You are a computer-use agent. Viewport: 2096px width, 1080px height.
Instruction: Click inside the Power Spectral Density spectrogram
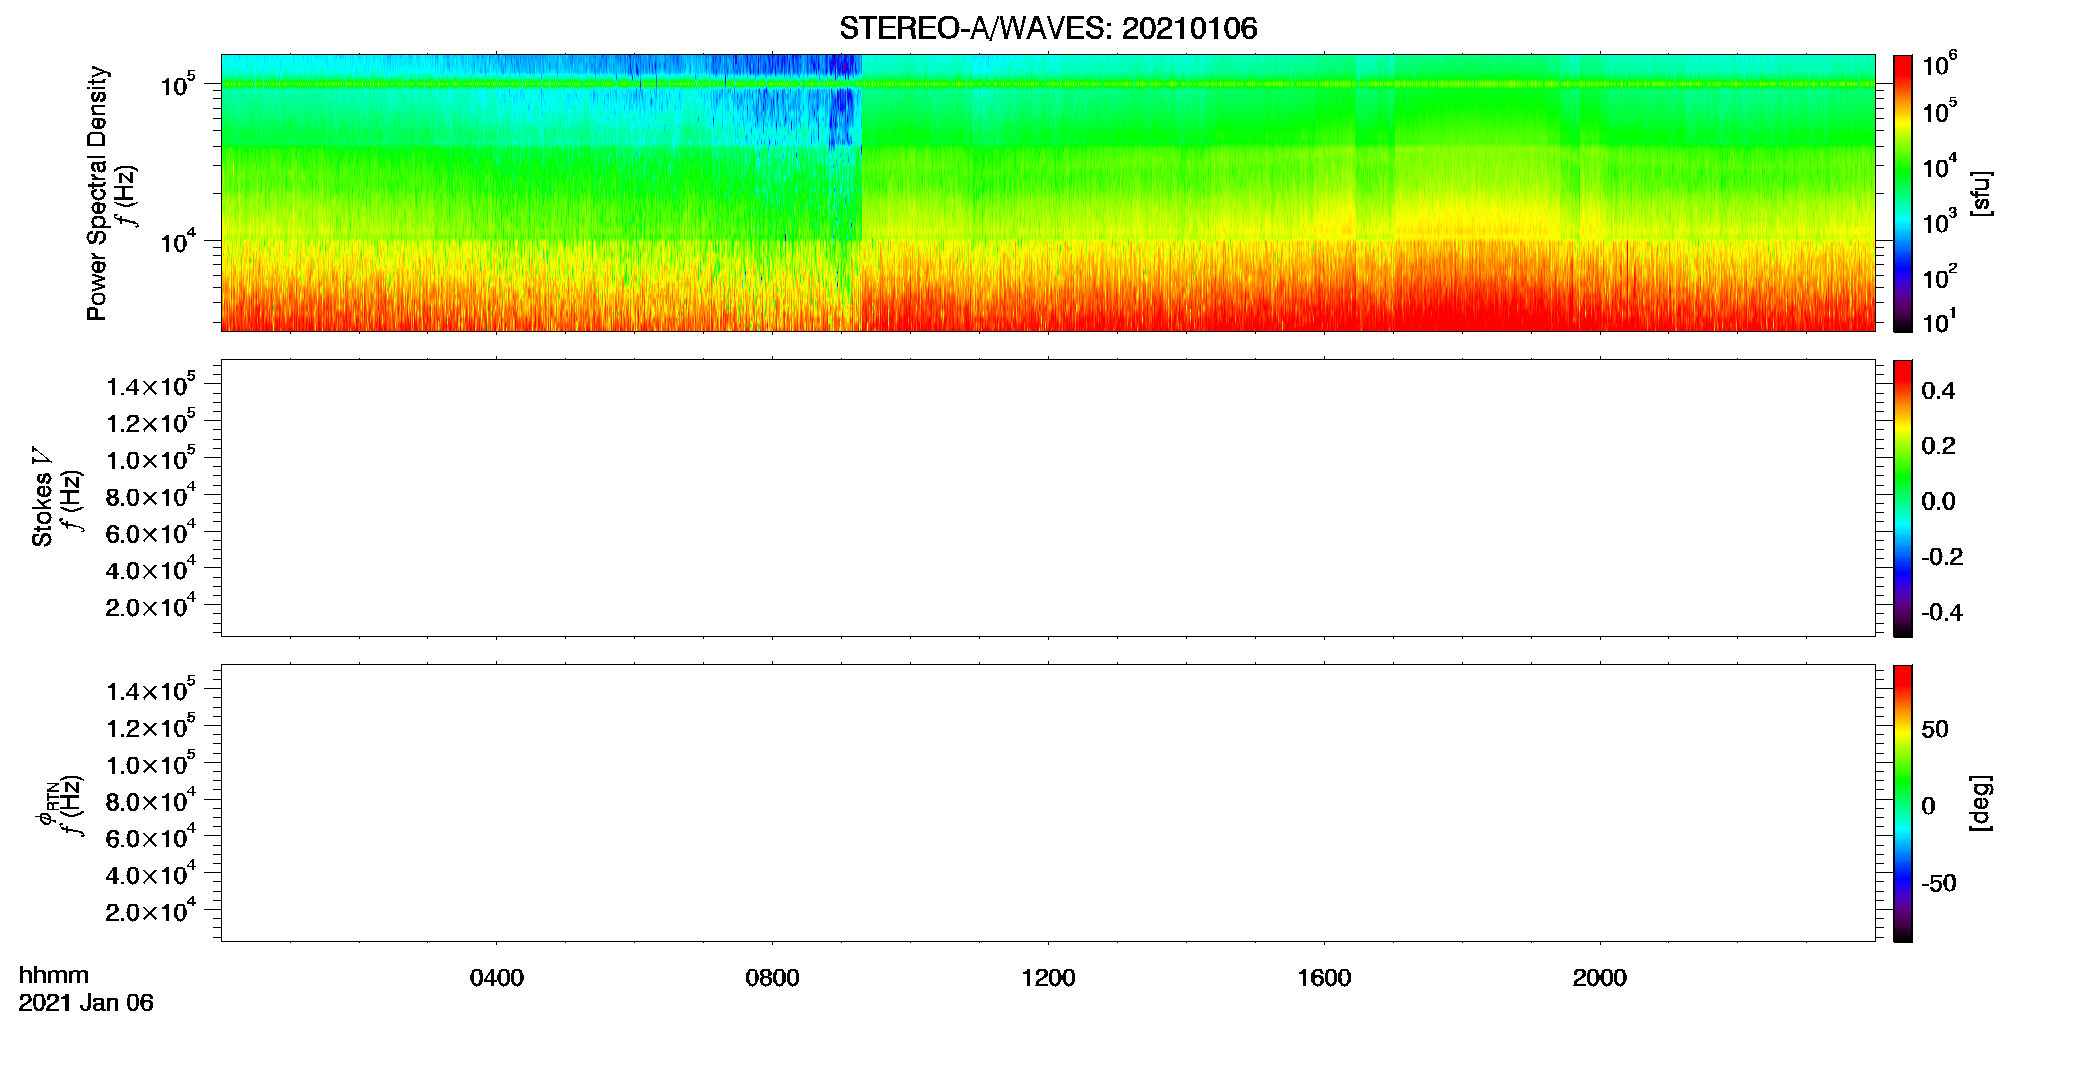point(1048,192)
